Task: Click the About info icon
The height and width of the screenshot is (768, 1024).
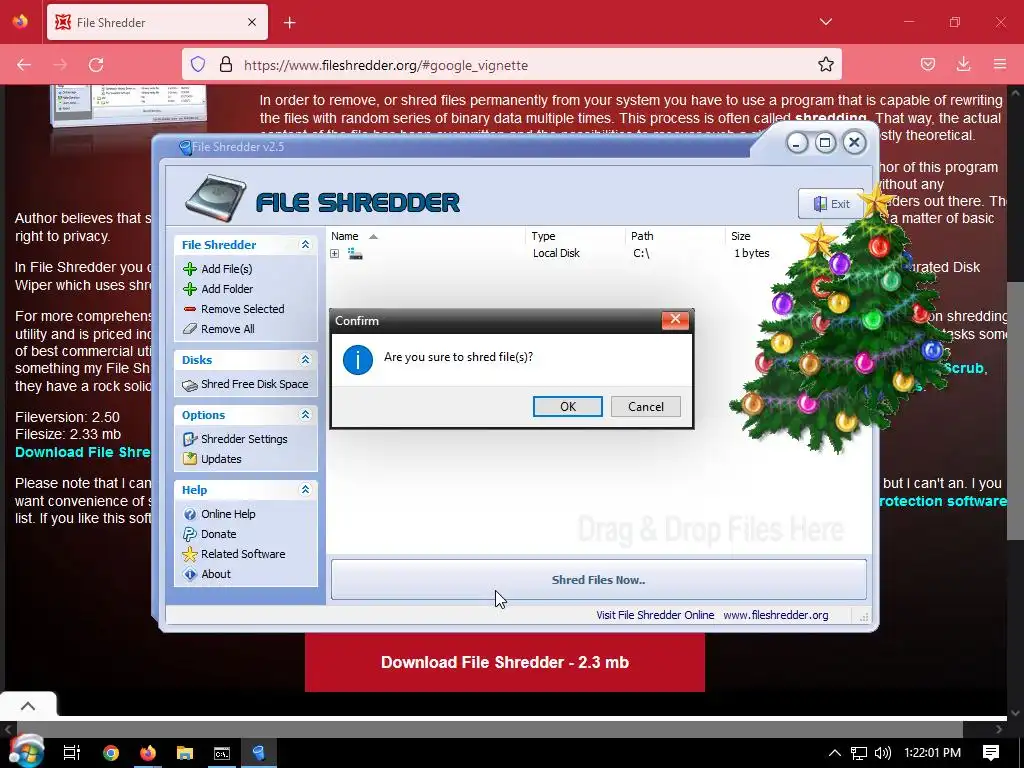Action: 190,575
